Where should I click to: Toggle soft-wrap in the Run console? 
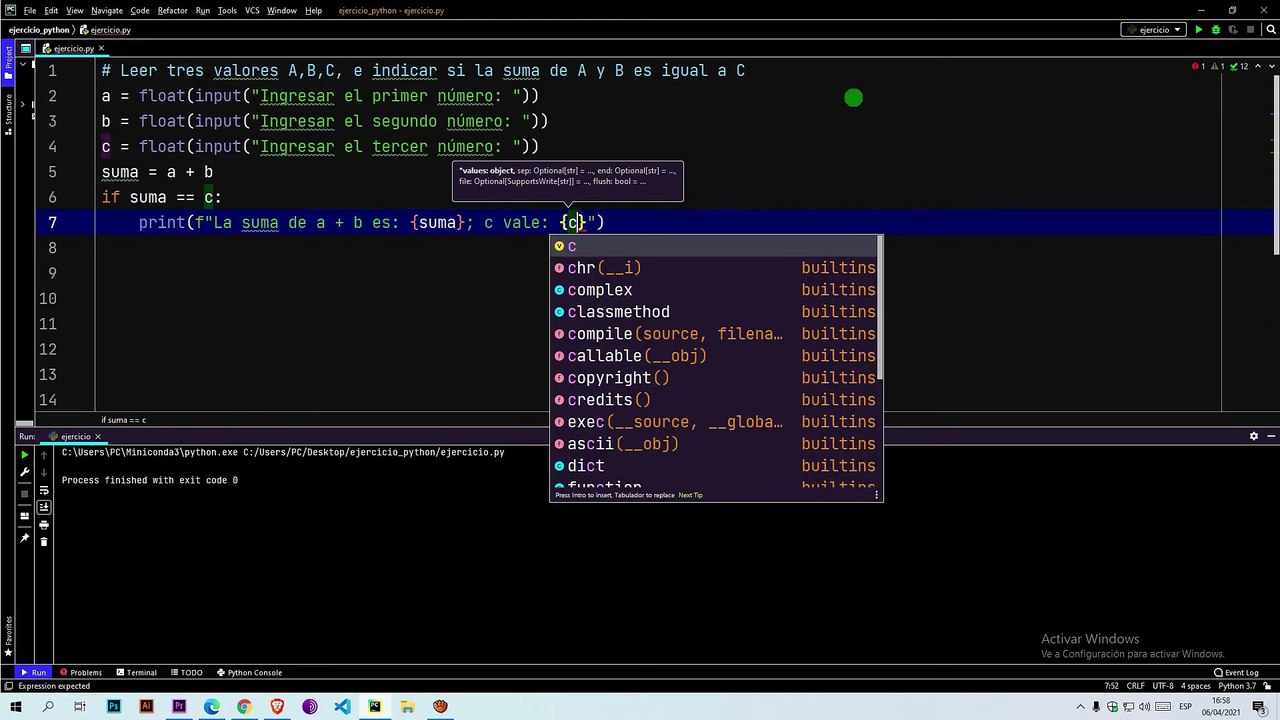coord(44,490)
